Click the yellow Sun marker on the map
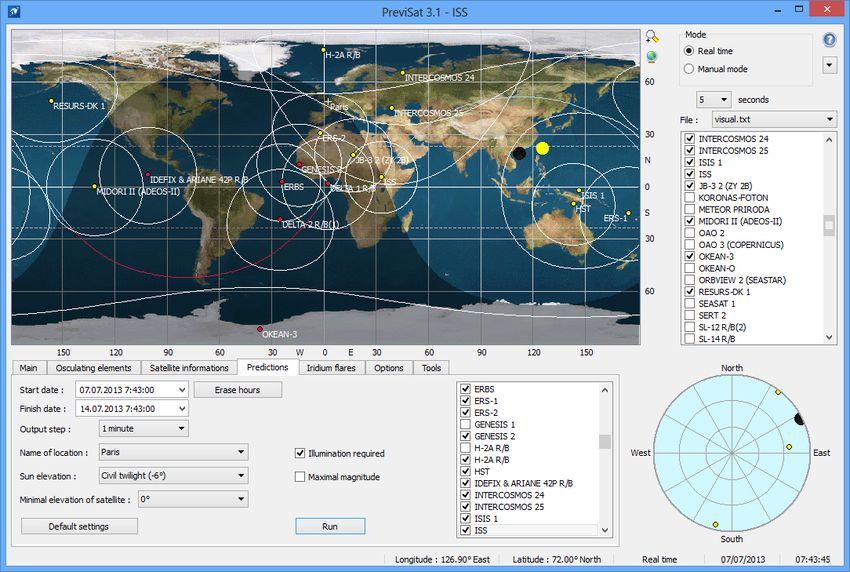This screenshot has height=572, width=850. pyautogui.click(x=542, y=148)
